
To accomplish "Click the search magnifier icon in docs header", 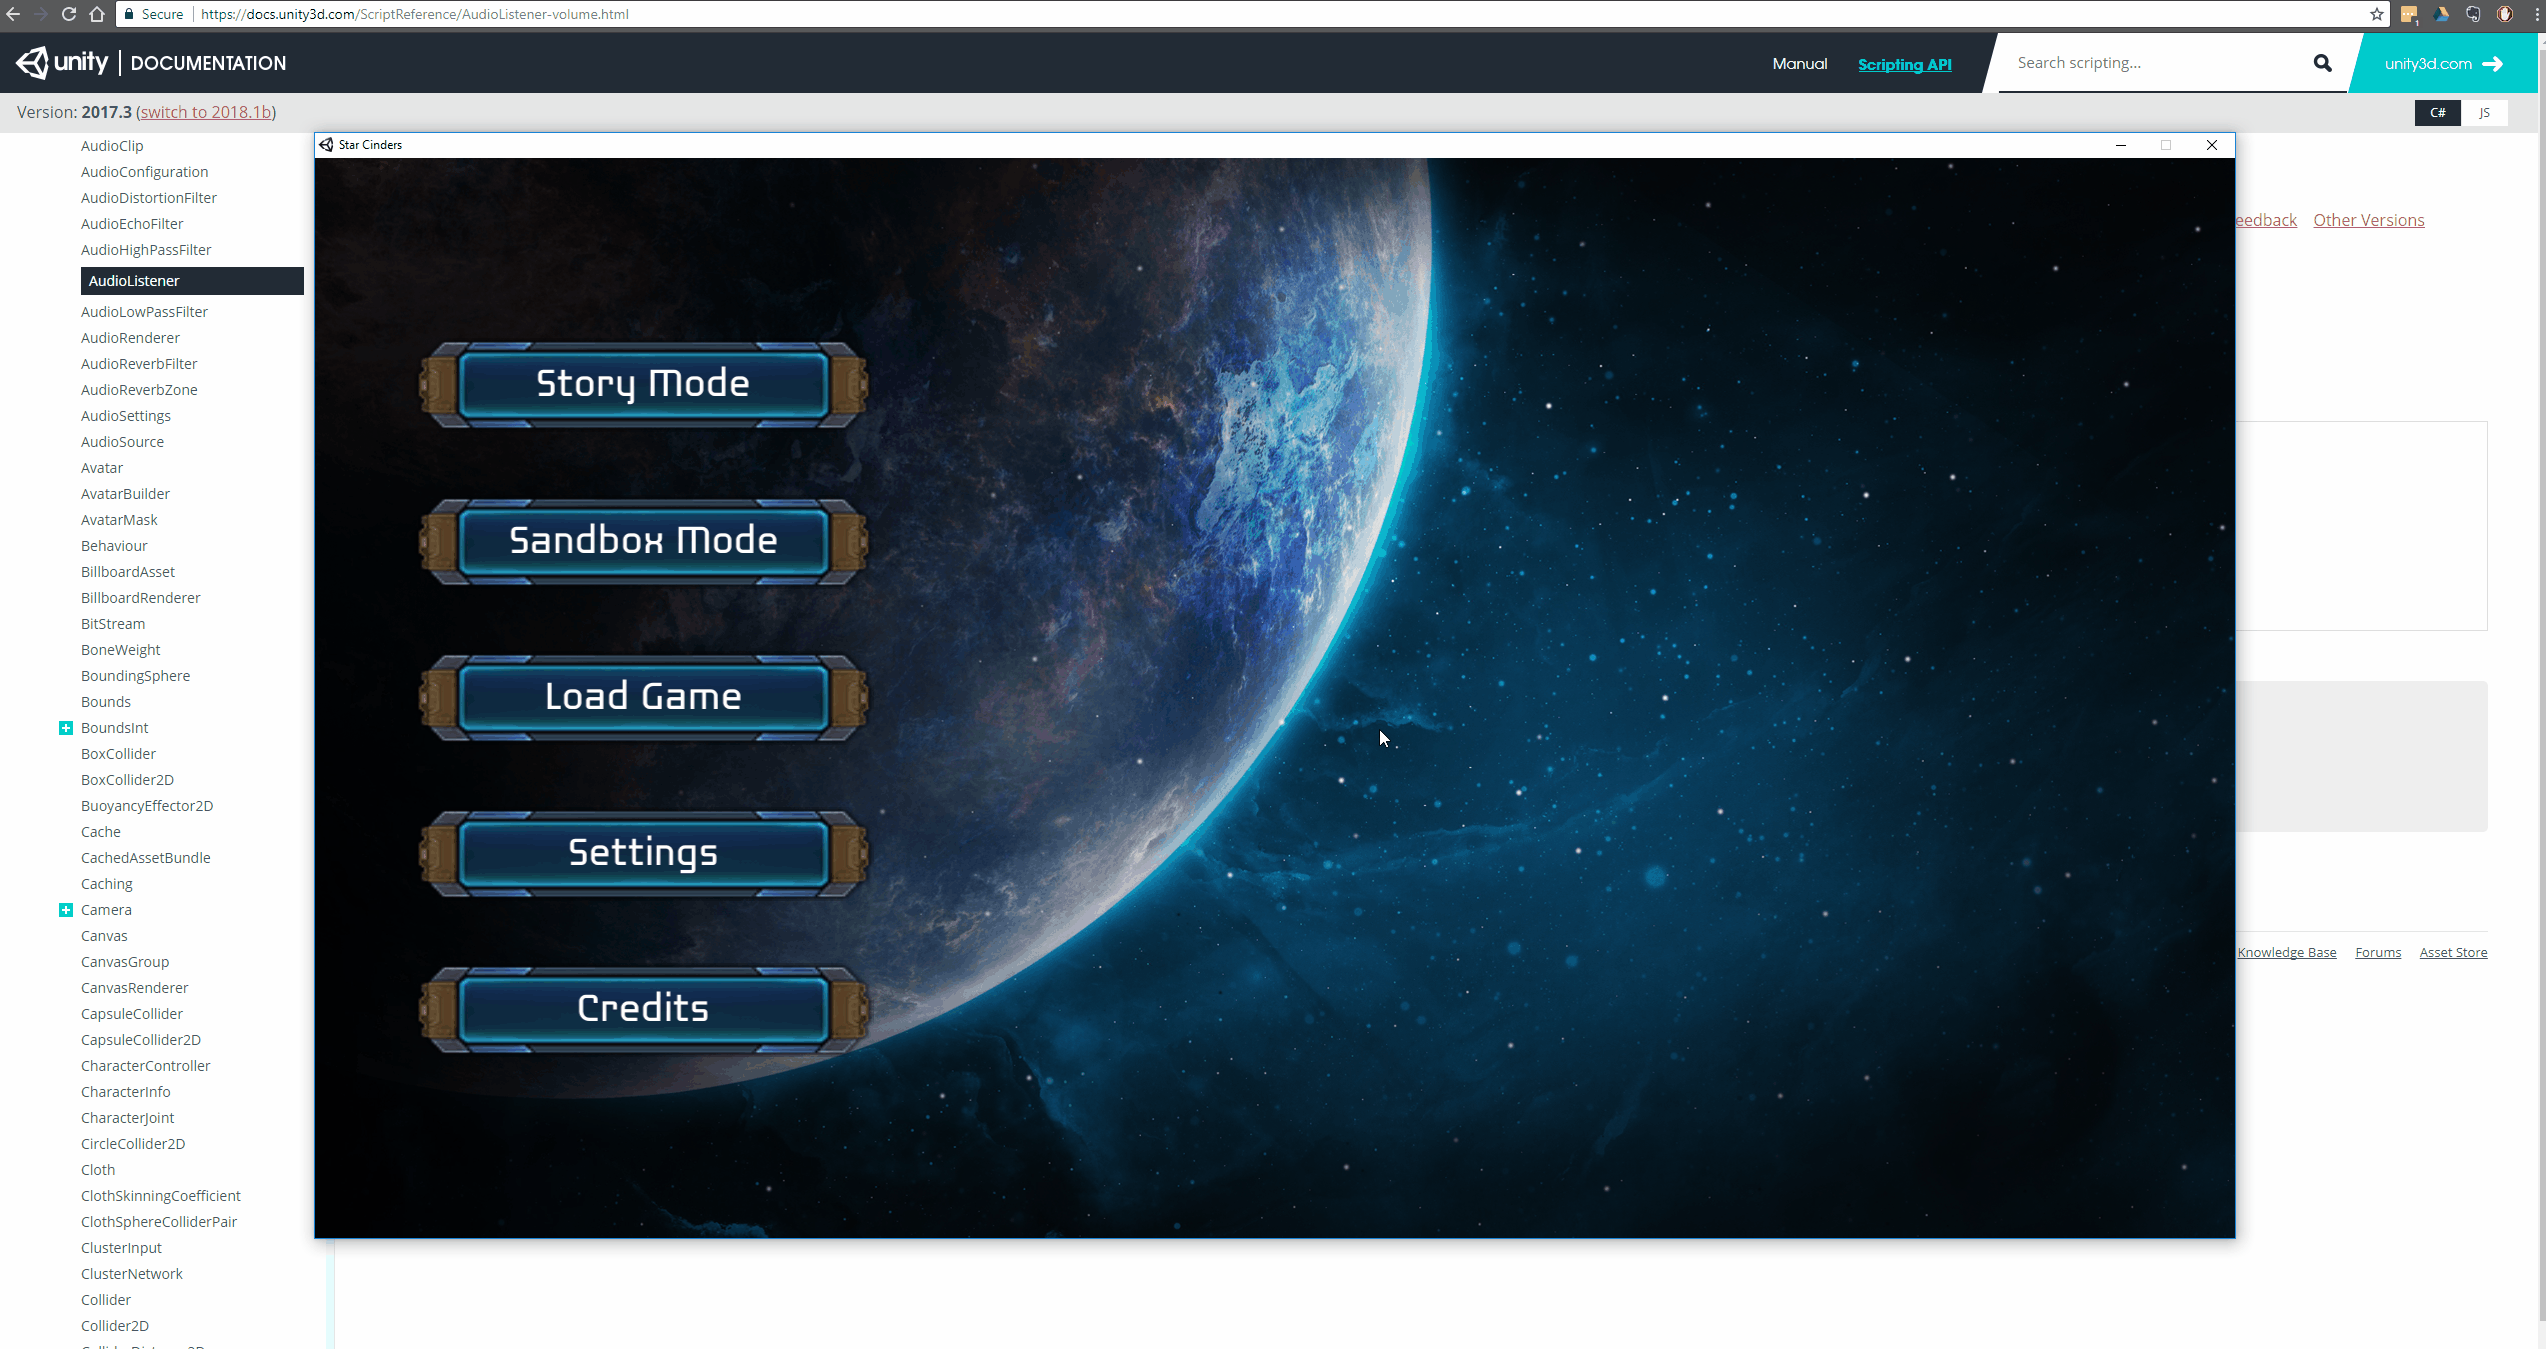I will pos(2322,63).
